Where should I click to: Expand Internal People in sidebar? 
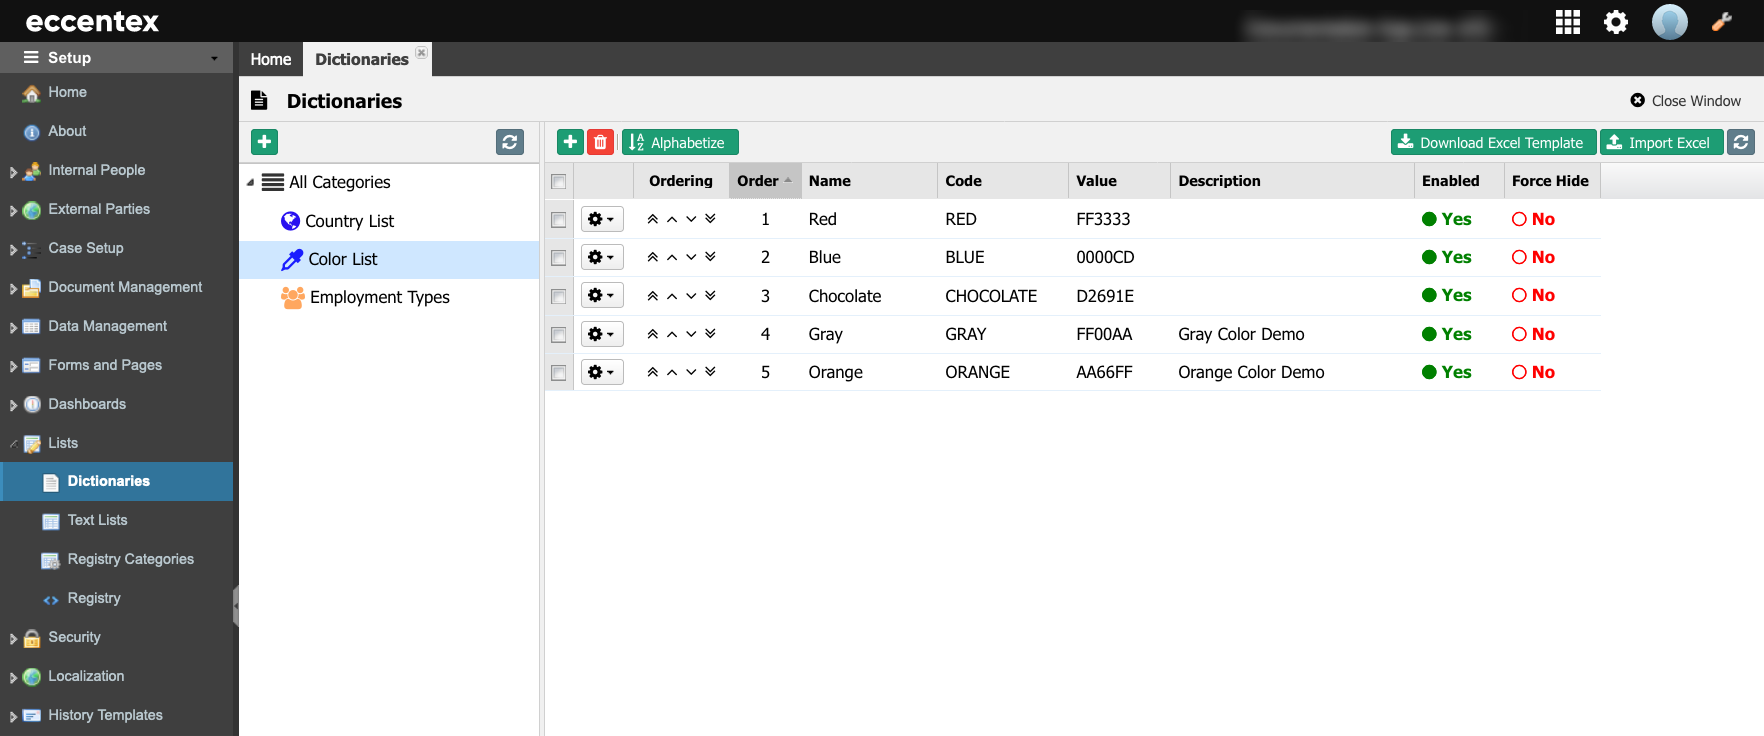coord(13,172)
